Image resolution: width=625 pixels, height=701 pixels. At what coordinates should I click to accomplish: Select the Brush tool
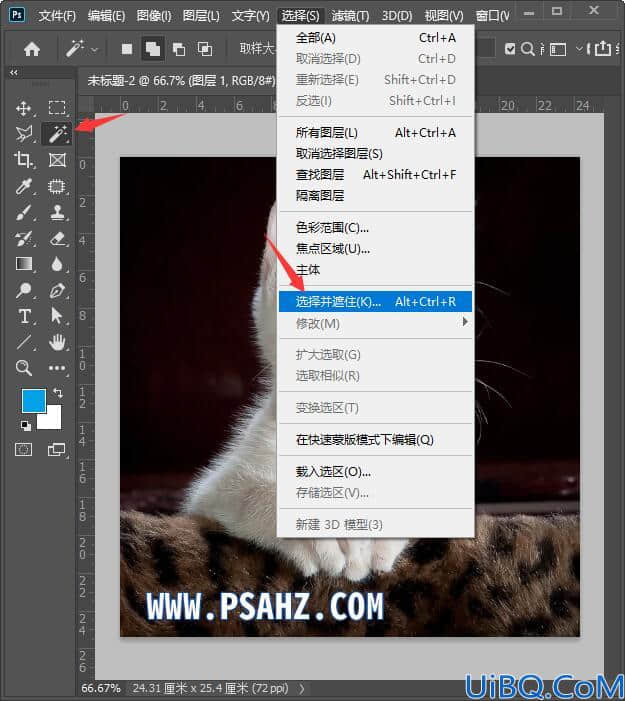coord(23,212)
